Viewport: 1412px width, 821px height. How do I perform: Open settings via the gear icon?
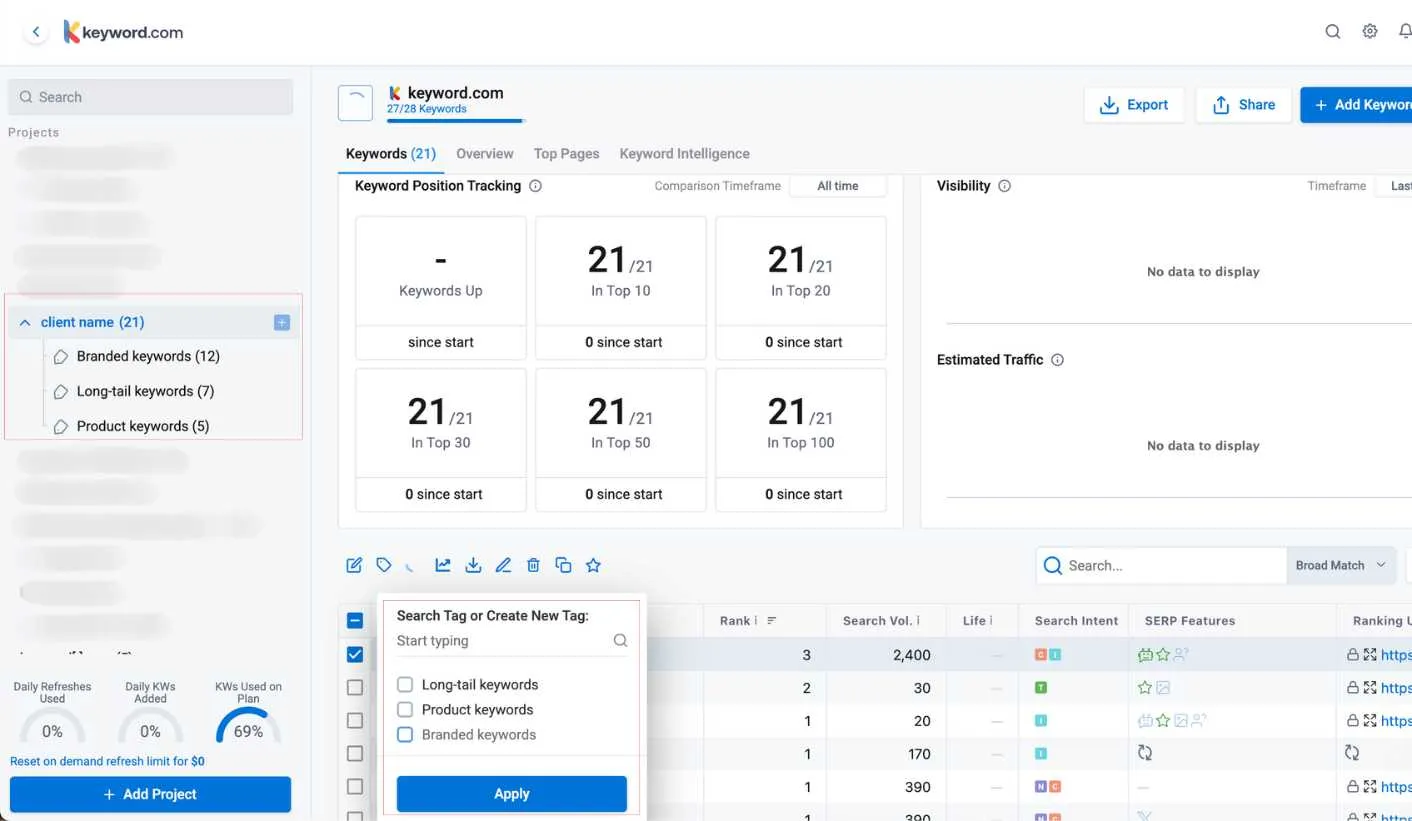(1370, 31)
